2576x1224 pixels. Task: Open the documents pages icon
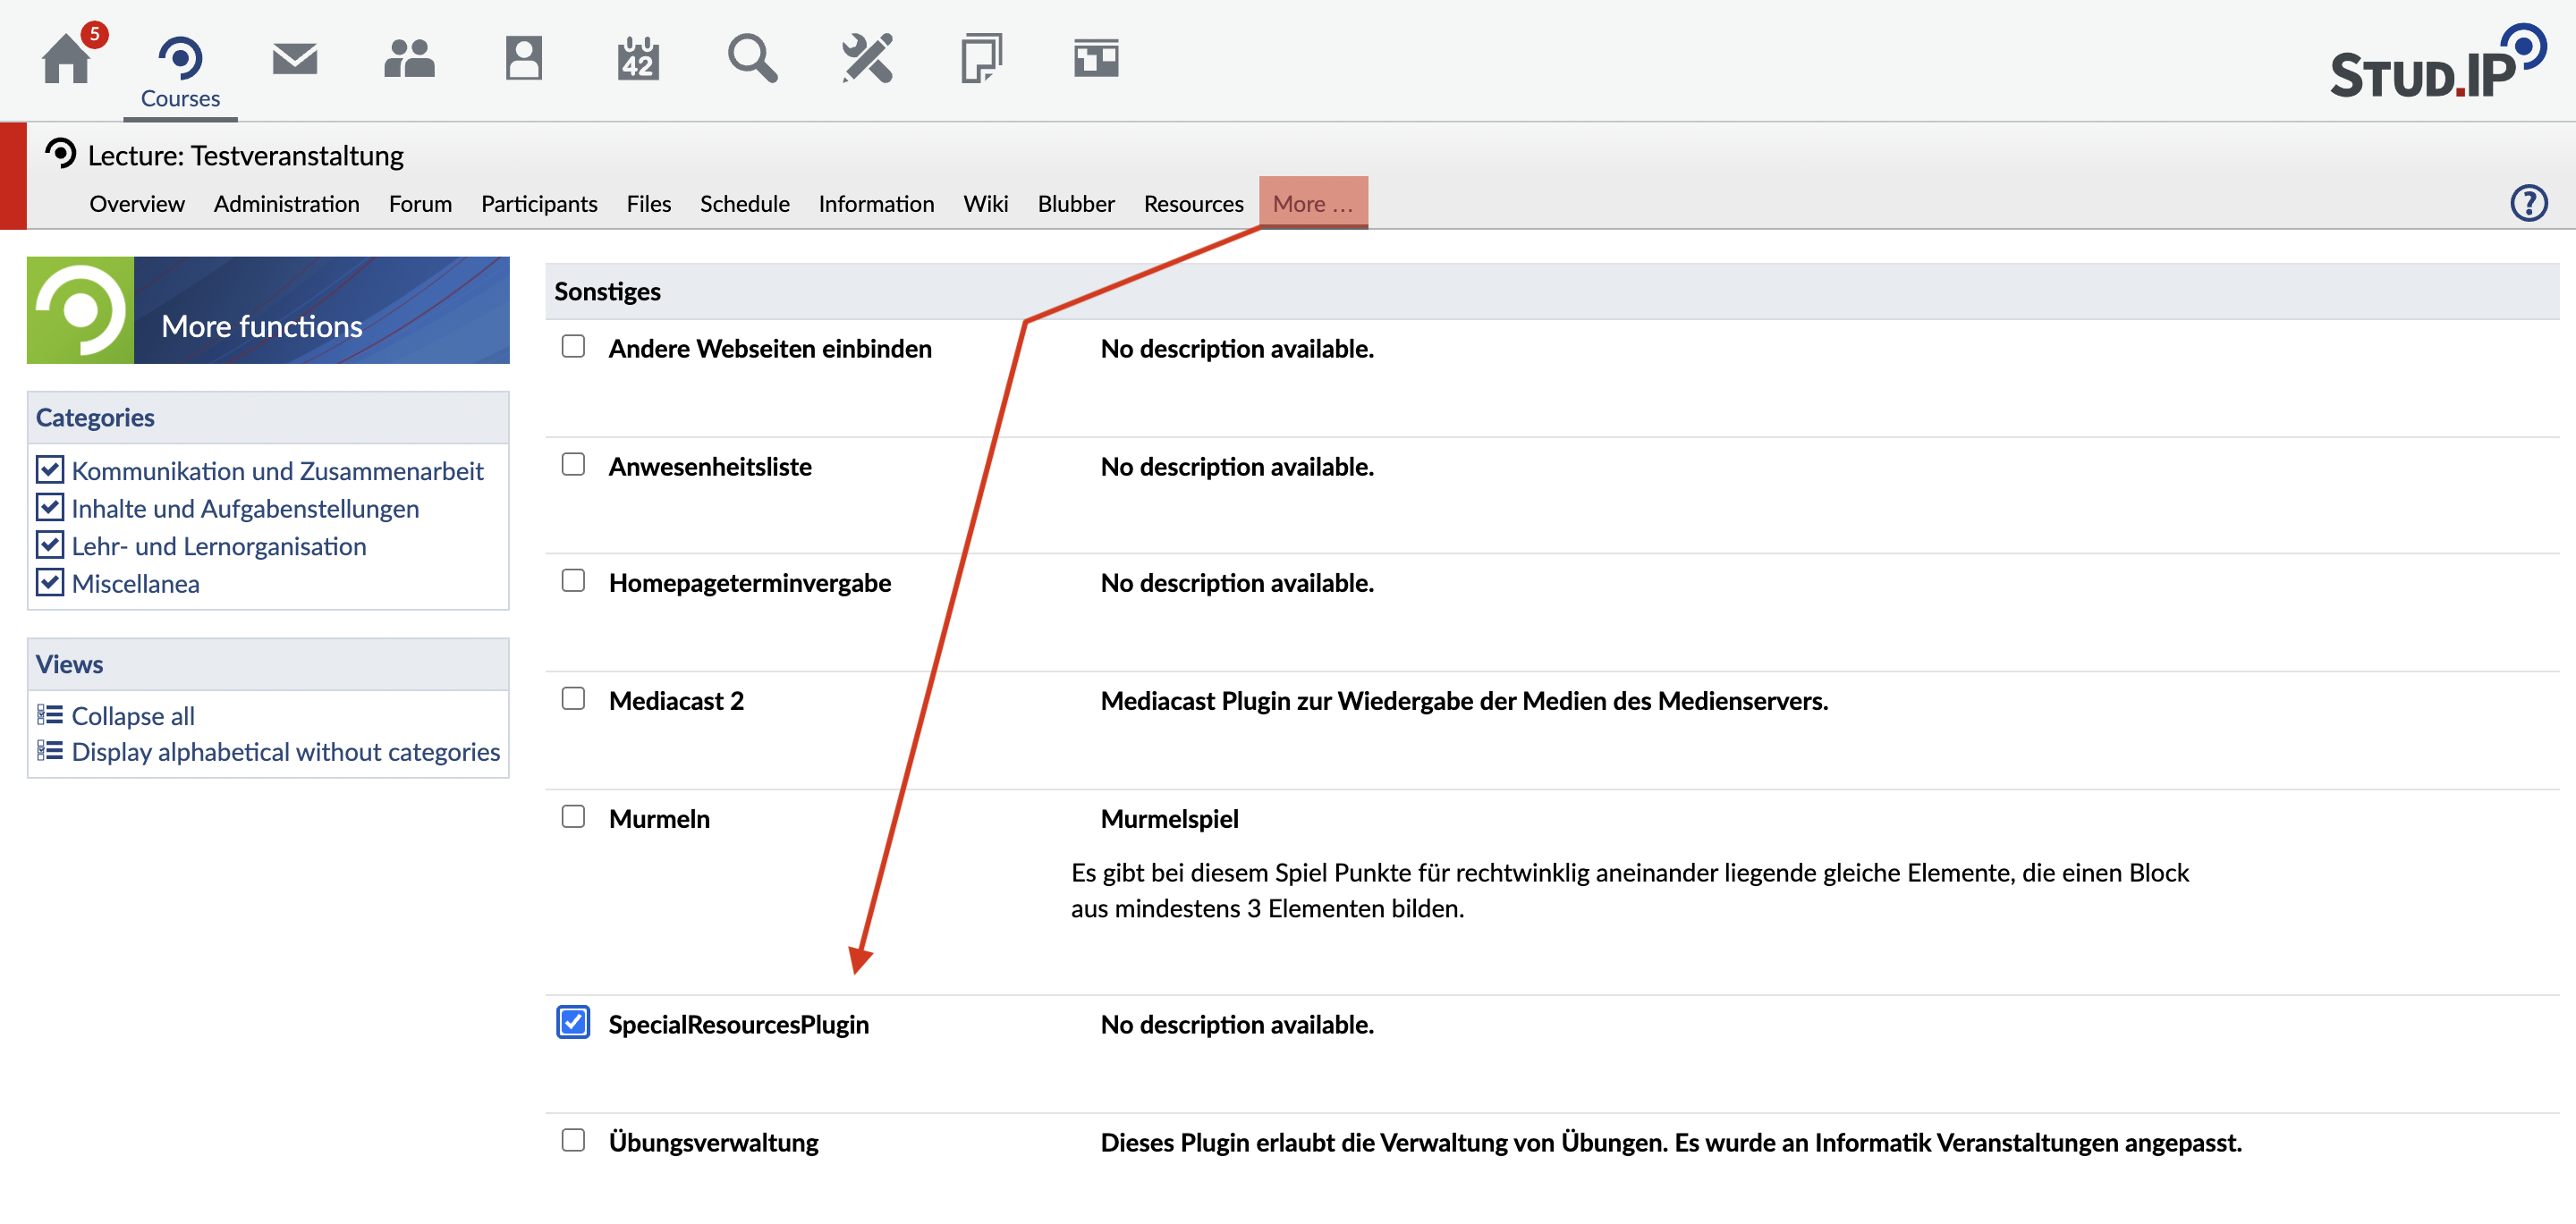pos(981,59)
